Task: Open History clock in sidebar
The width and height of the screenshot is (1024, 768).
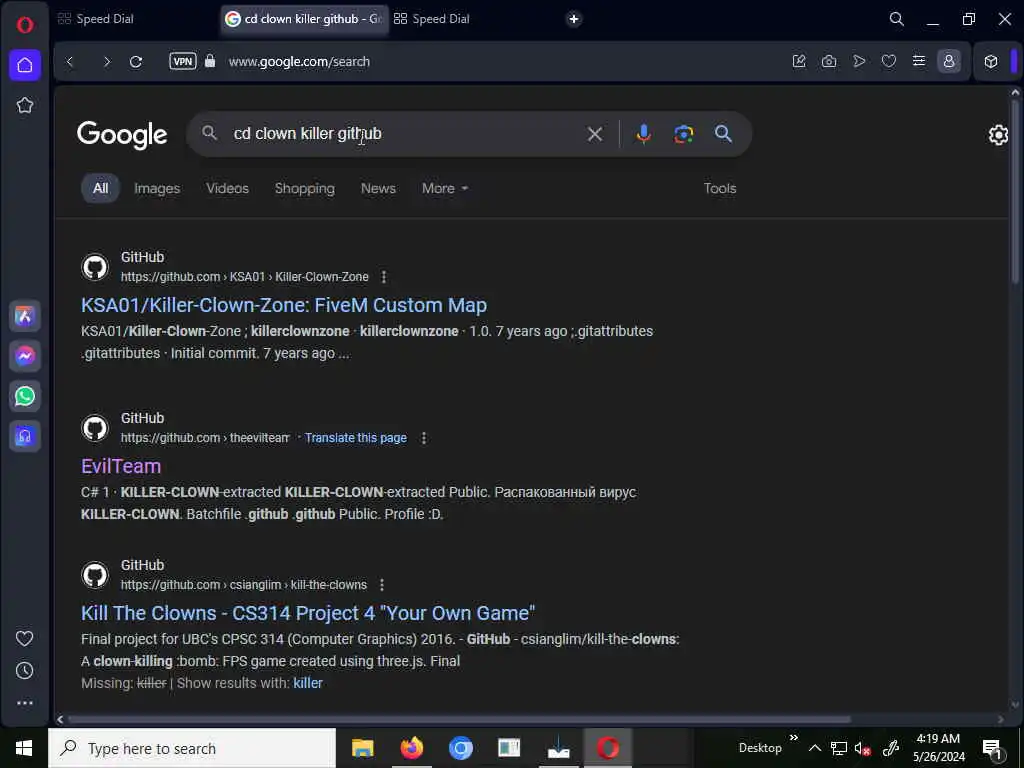Action: pos(25,671)
